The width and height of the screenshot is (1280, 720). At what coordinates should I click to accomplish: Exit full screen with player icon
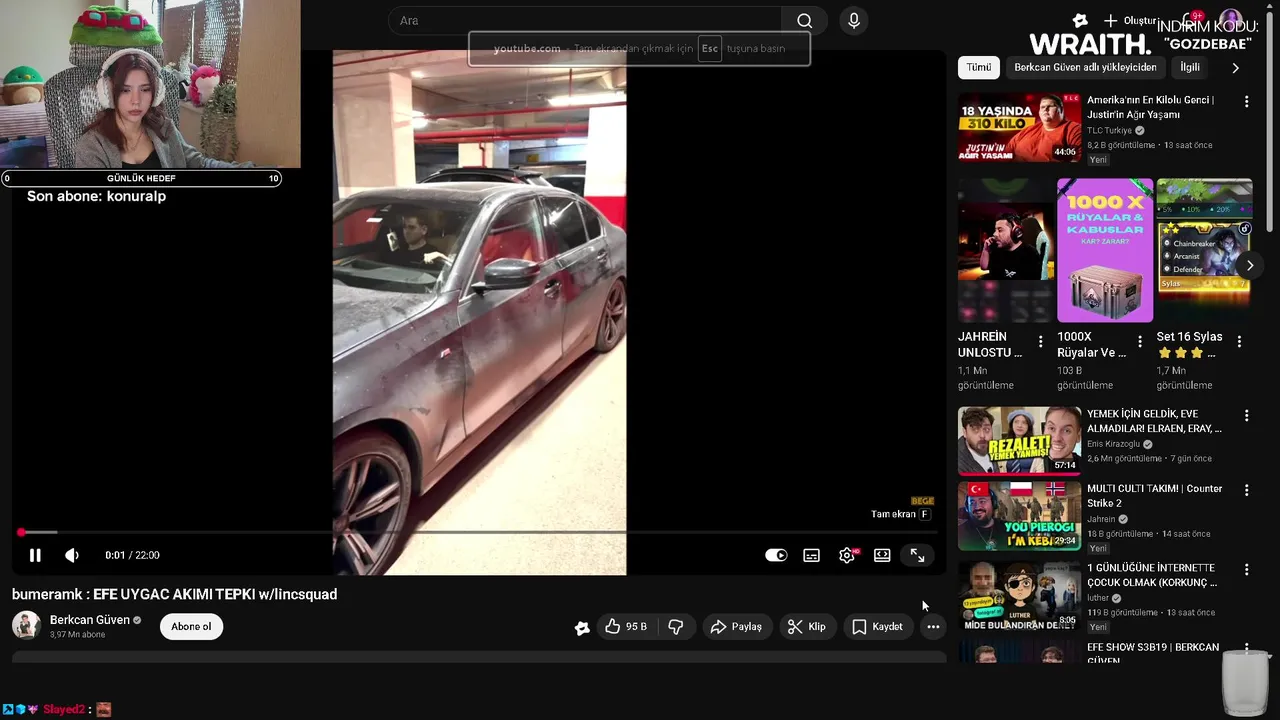point(917,555)
